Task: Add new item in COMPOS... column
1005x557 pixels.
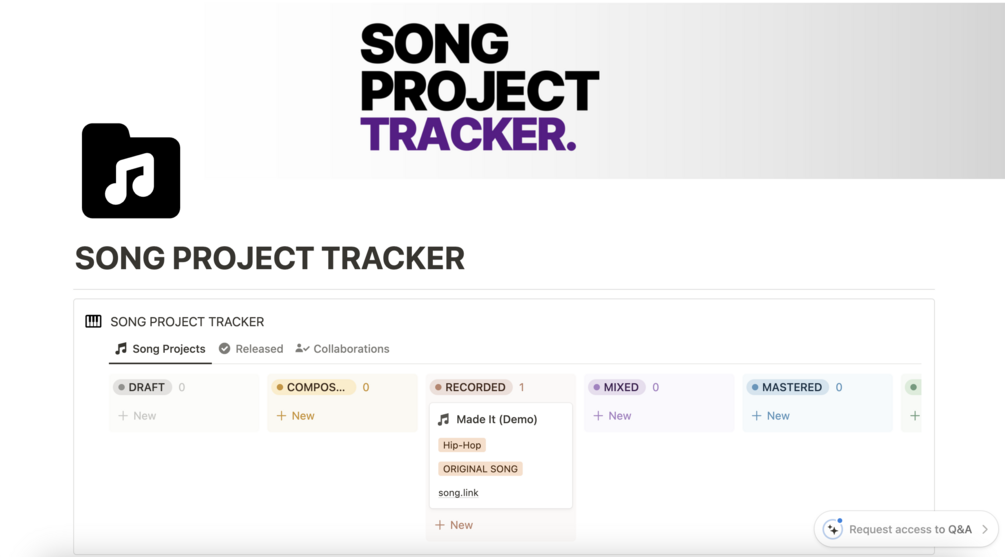Action: [x=296, y=416]
